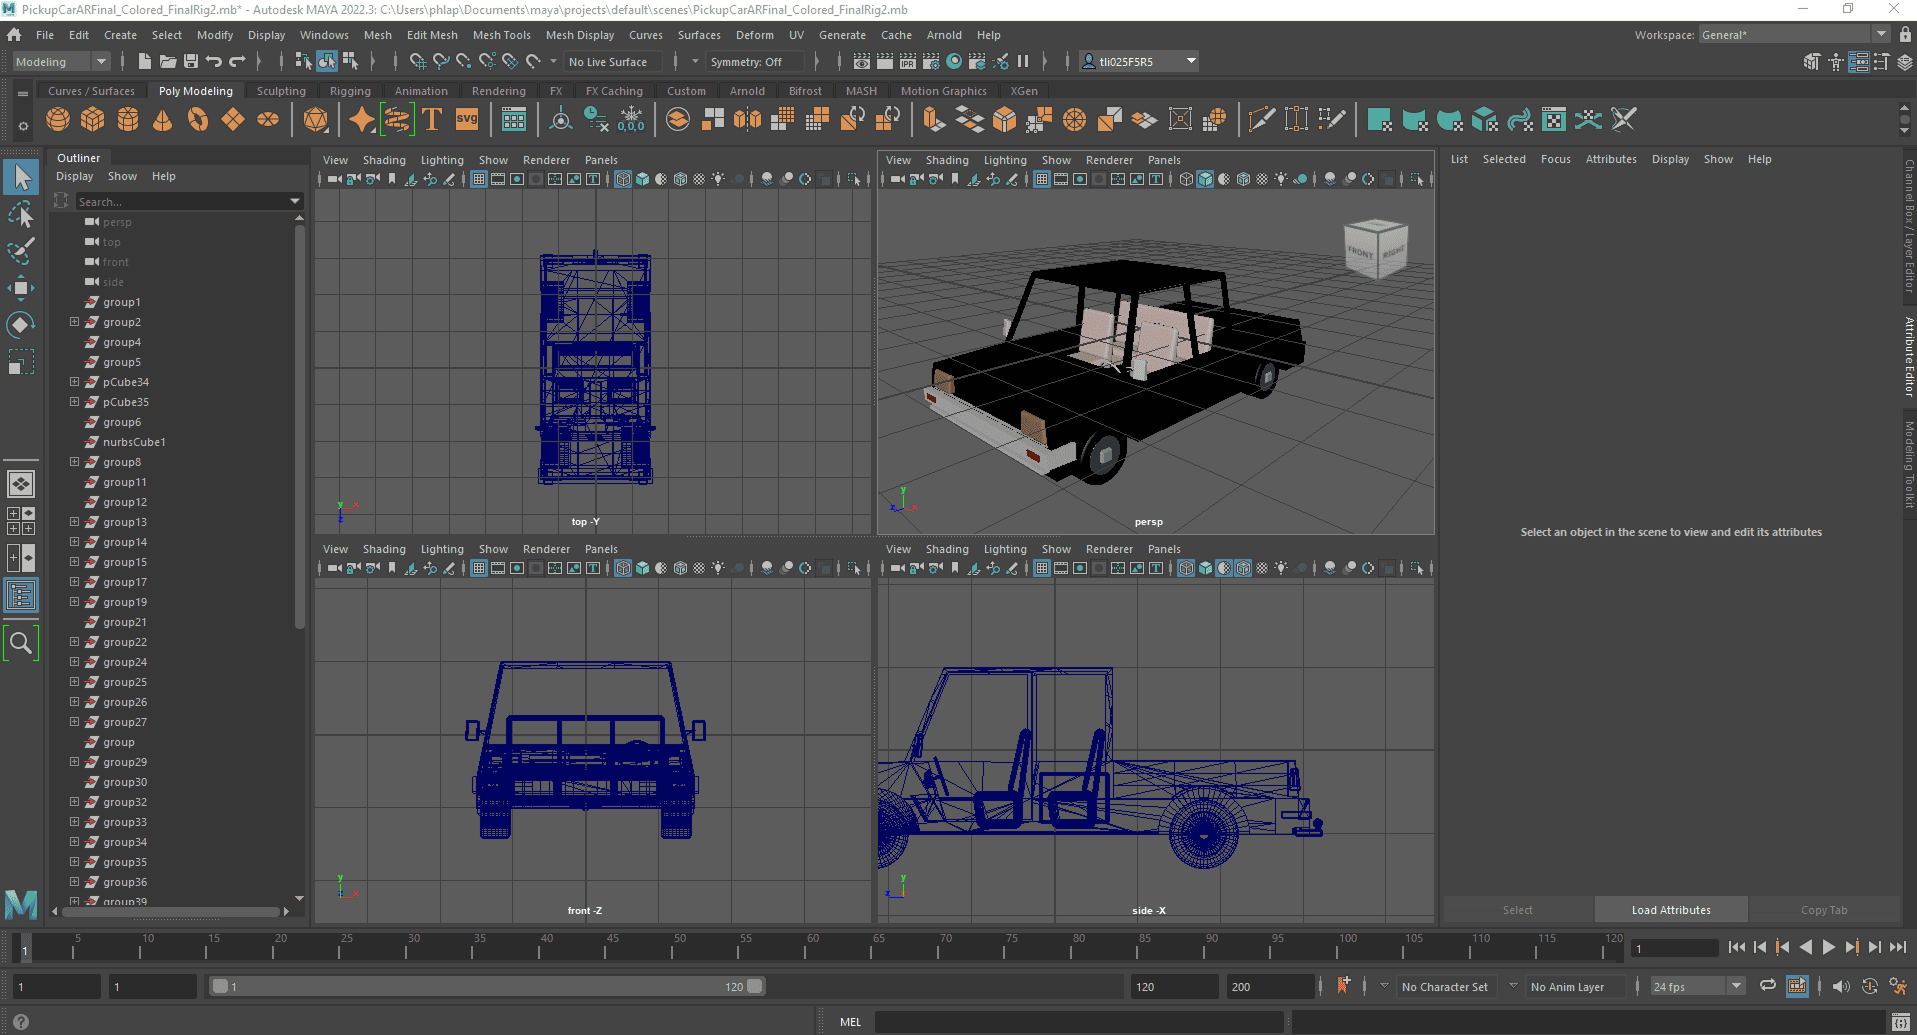The image size is (1917, 1035).
Task: Create a polygon sphere from the shelf
Action: [58, 120]
